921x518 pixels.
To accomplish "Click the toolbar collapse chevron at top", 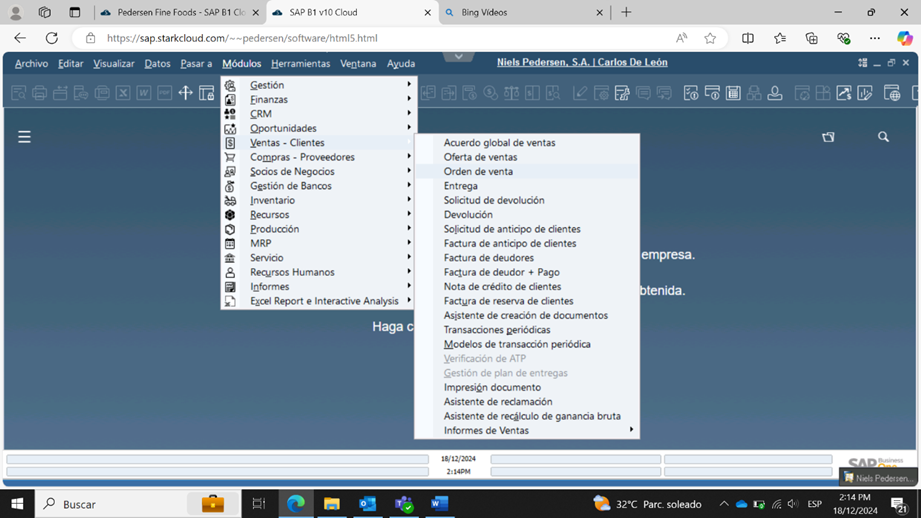I will tap(459, 56).
